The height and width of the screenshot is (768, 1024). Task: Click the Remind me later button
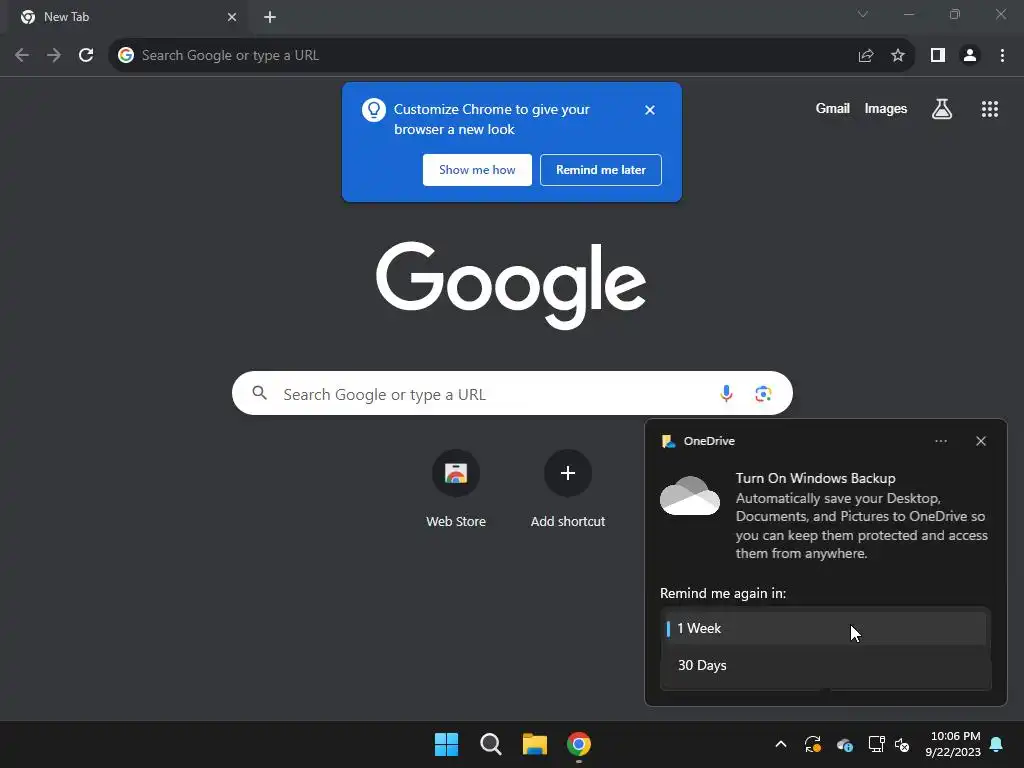pyautogui.click(x=601, y=170)
